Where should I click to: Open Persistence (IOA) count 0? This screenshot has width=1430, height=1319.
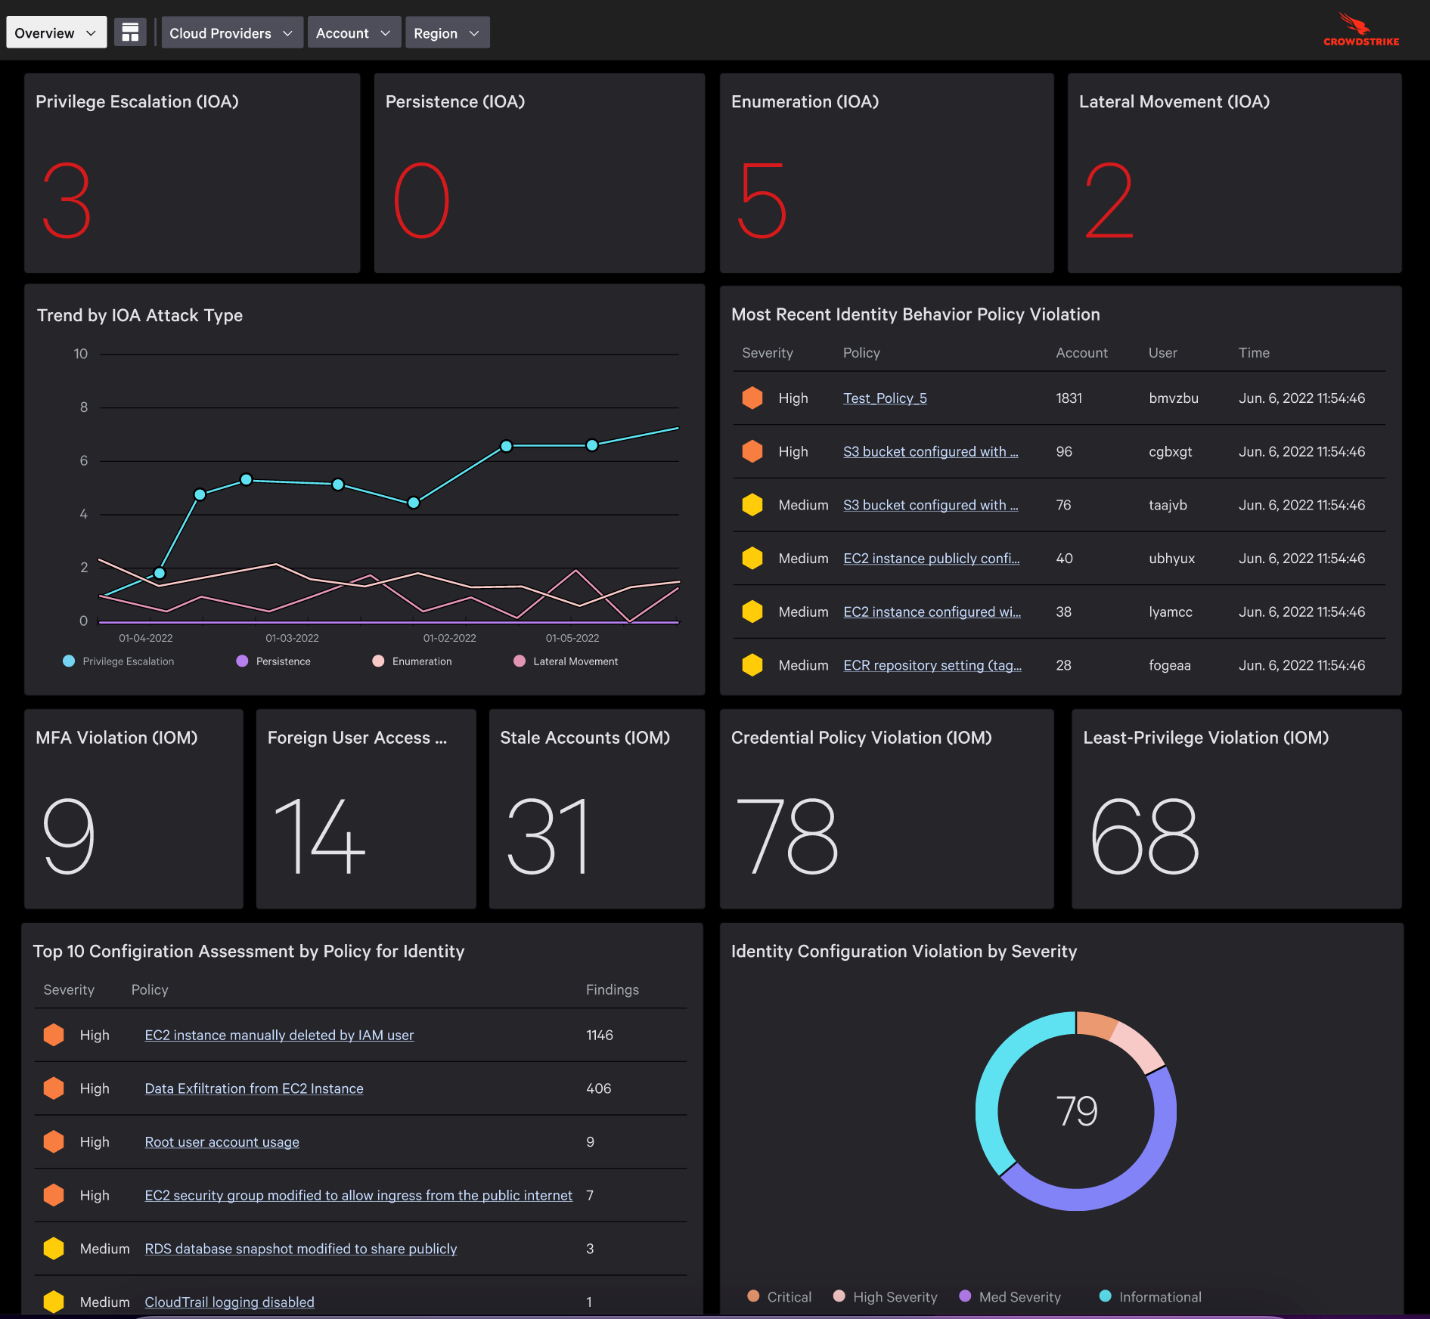pyautogui.click(x=421, y=201)
